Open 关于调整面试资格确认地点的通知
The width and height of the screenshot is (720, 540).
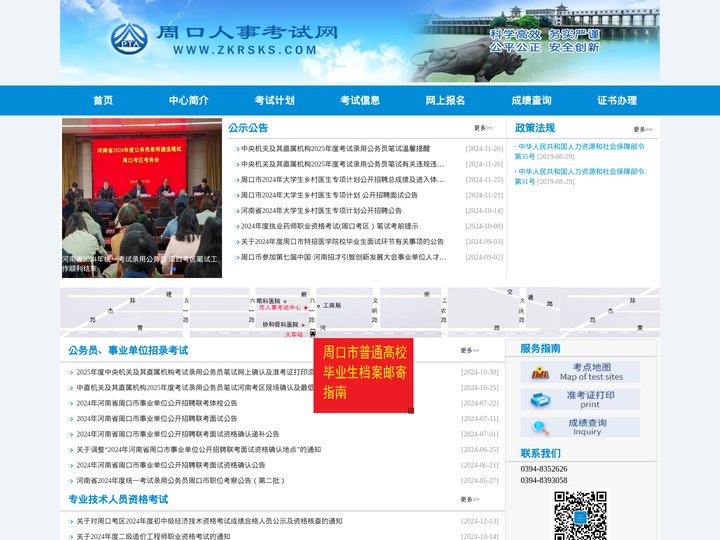pos(198,450)
